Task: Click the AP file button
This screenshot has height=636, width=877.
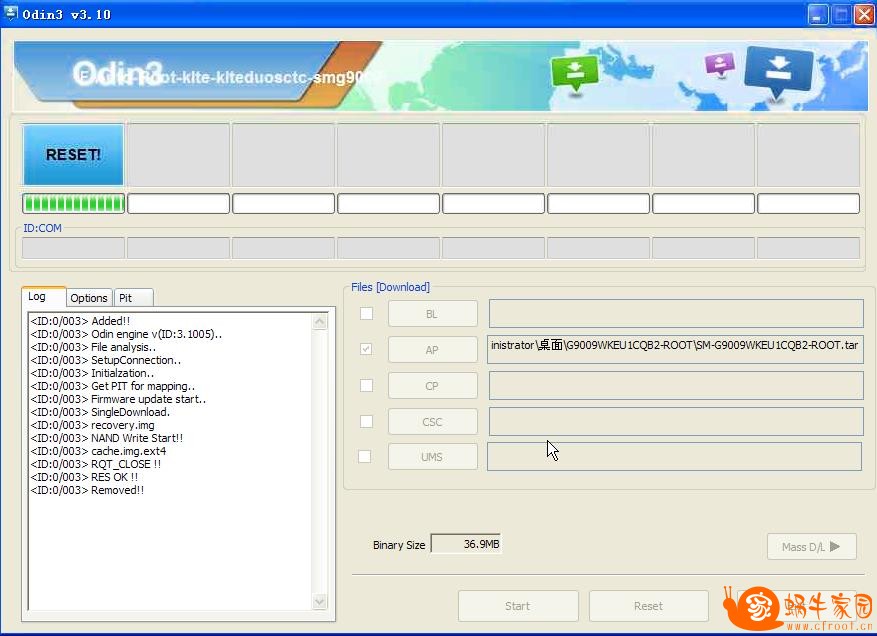Action: pos(433,350)
